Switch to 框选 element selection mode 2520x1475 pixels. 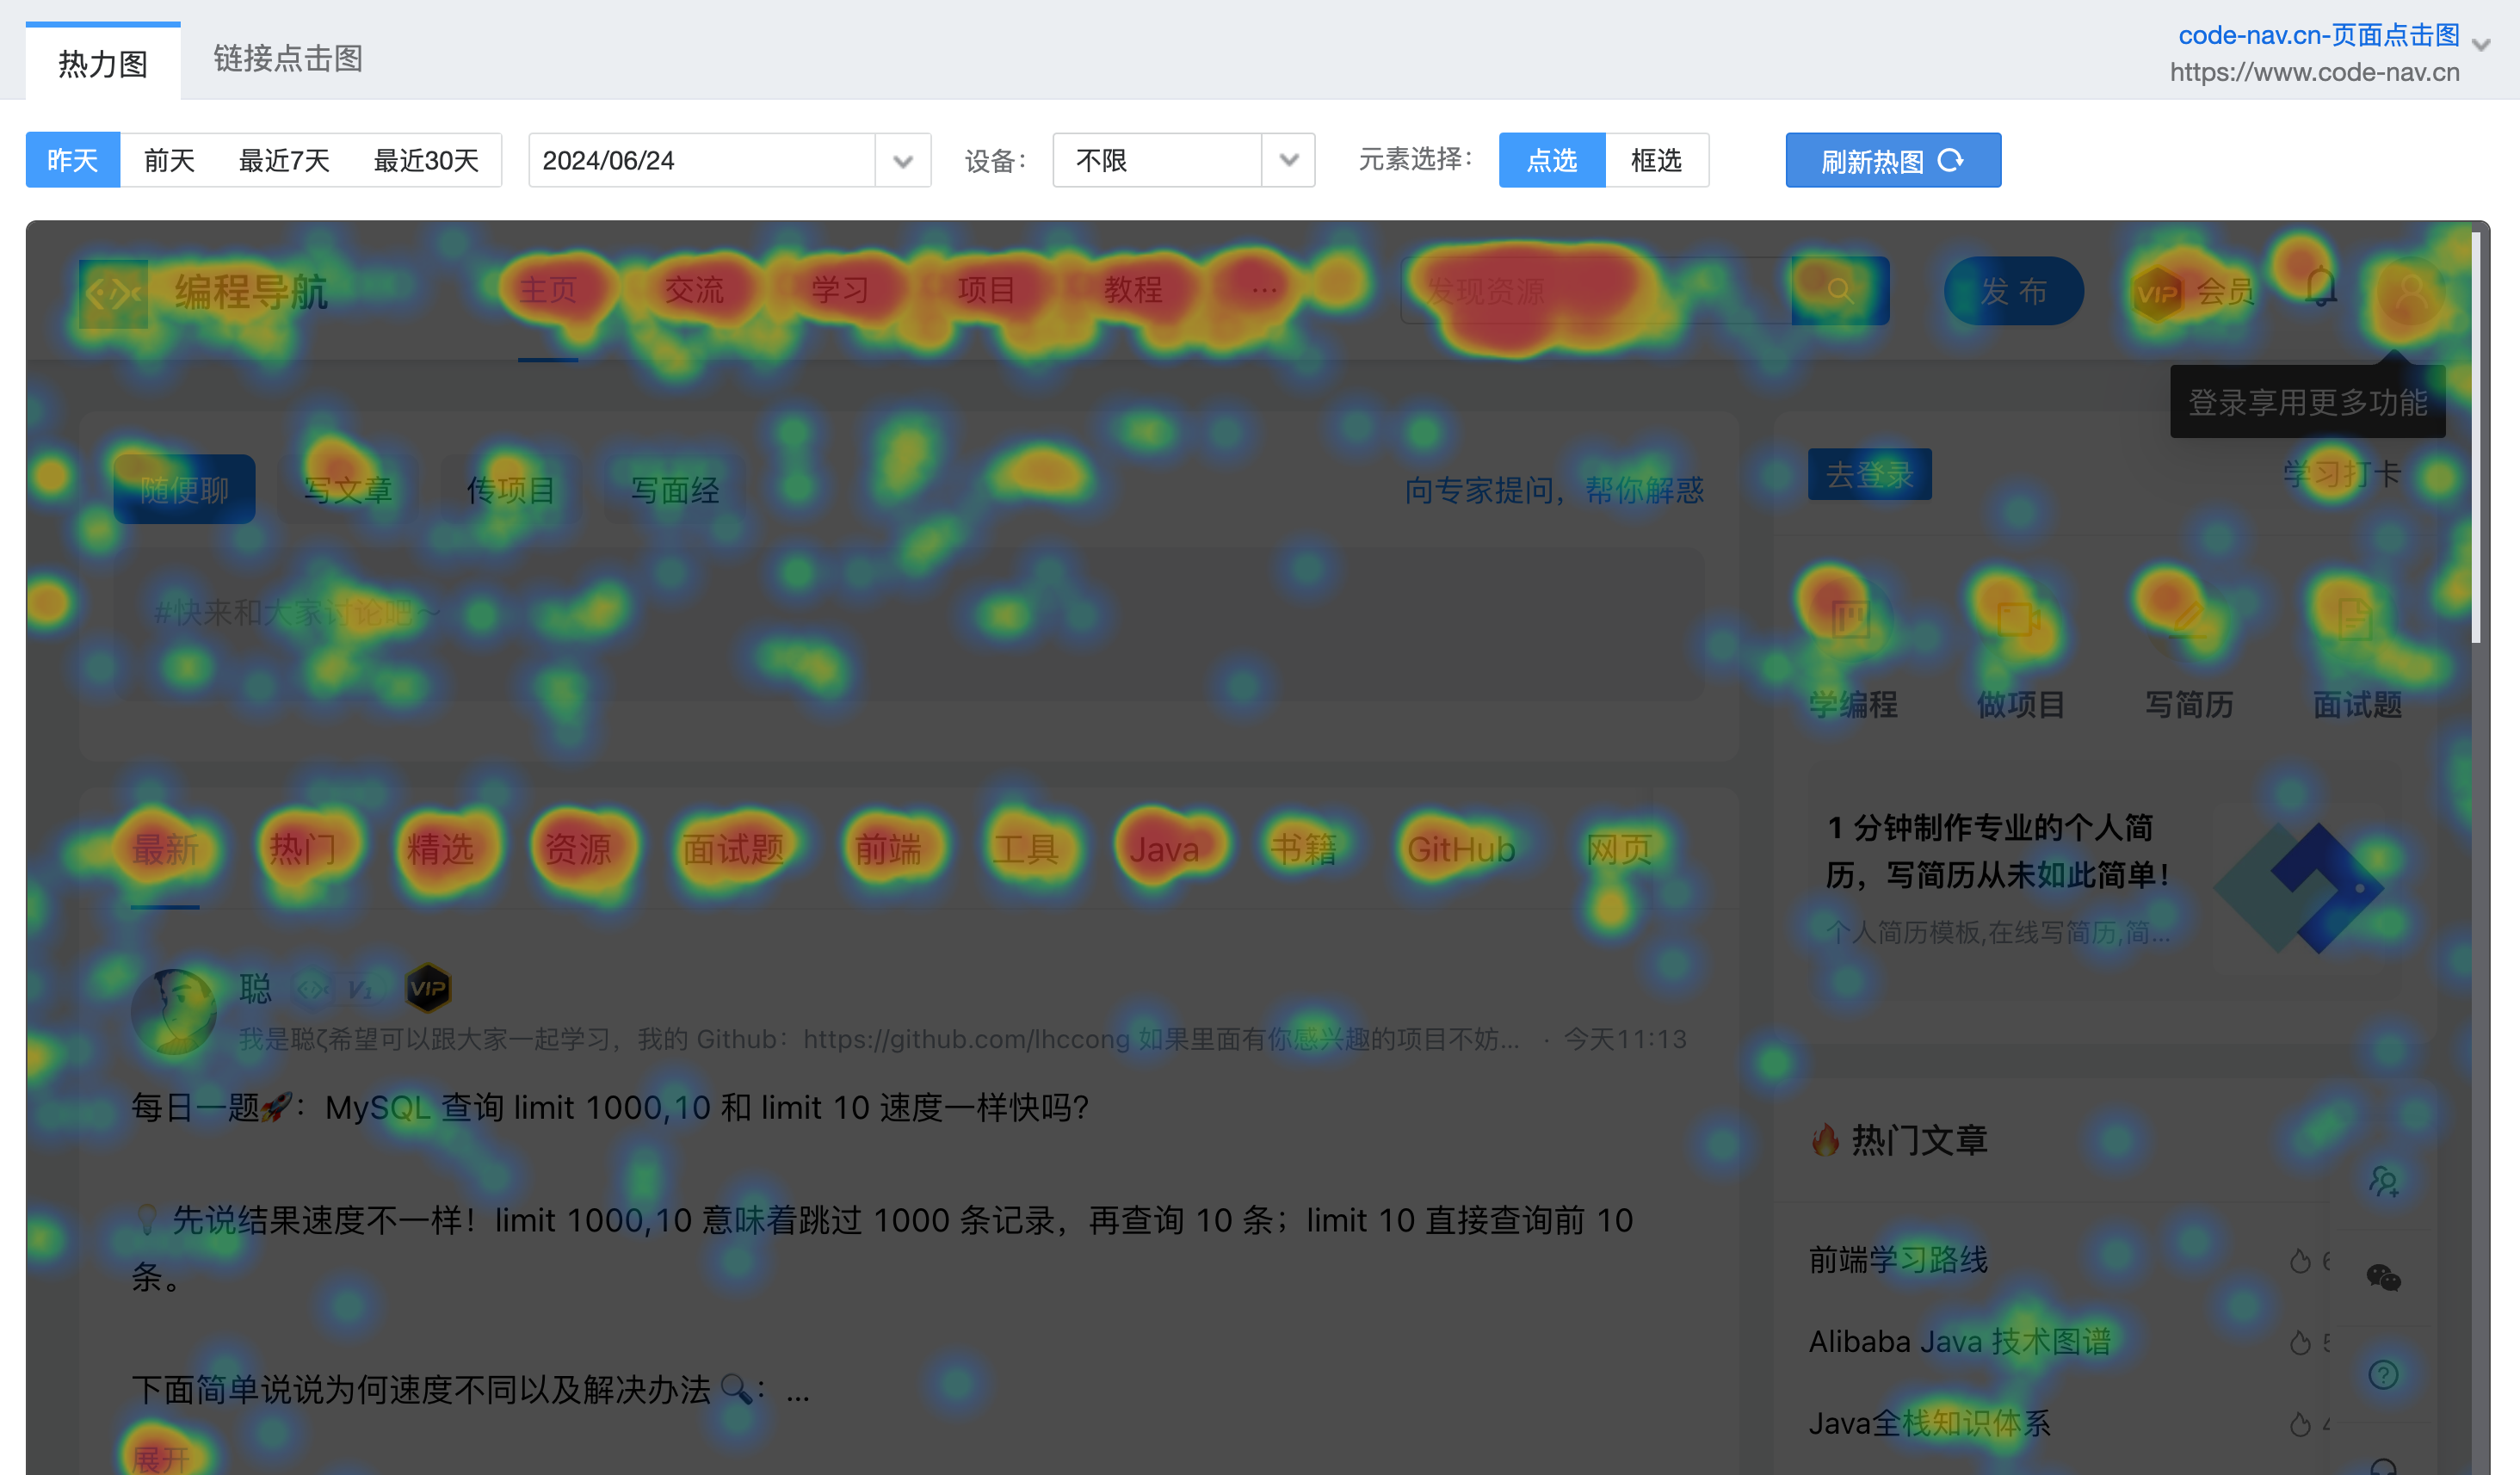[1656, 160]
